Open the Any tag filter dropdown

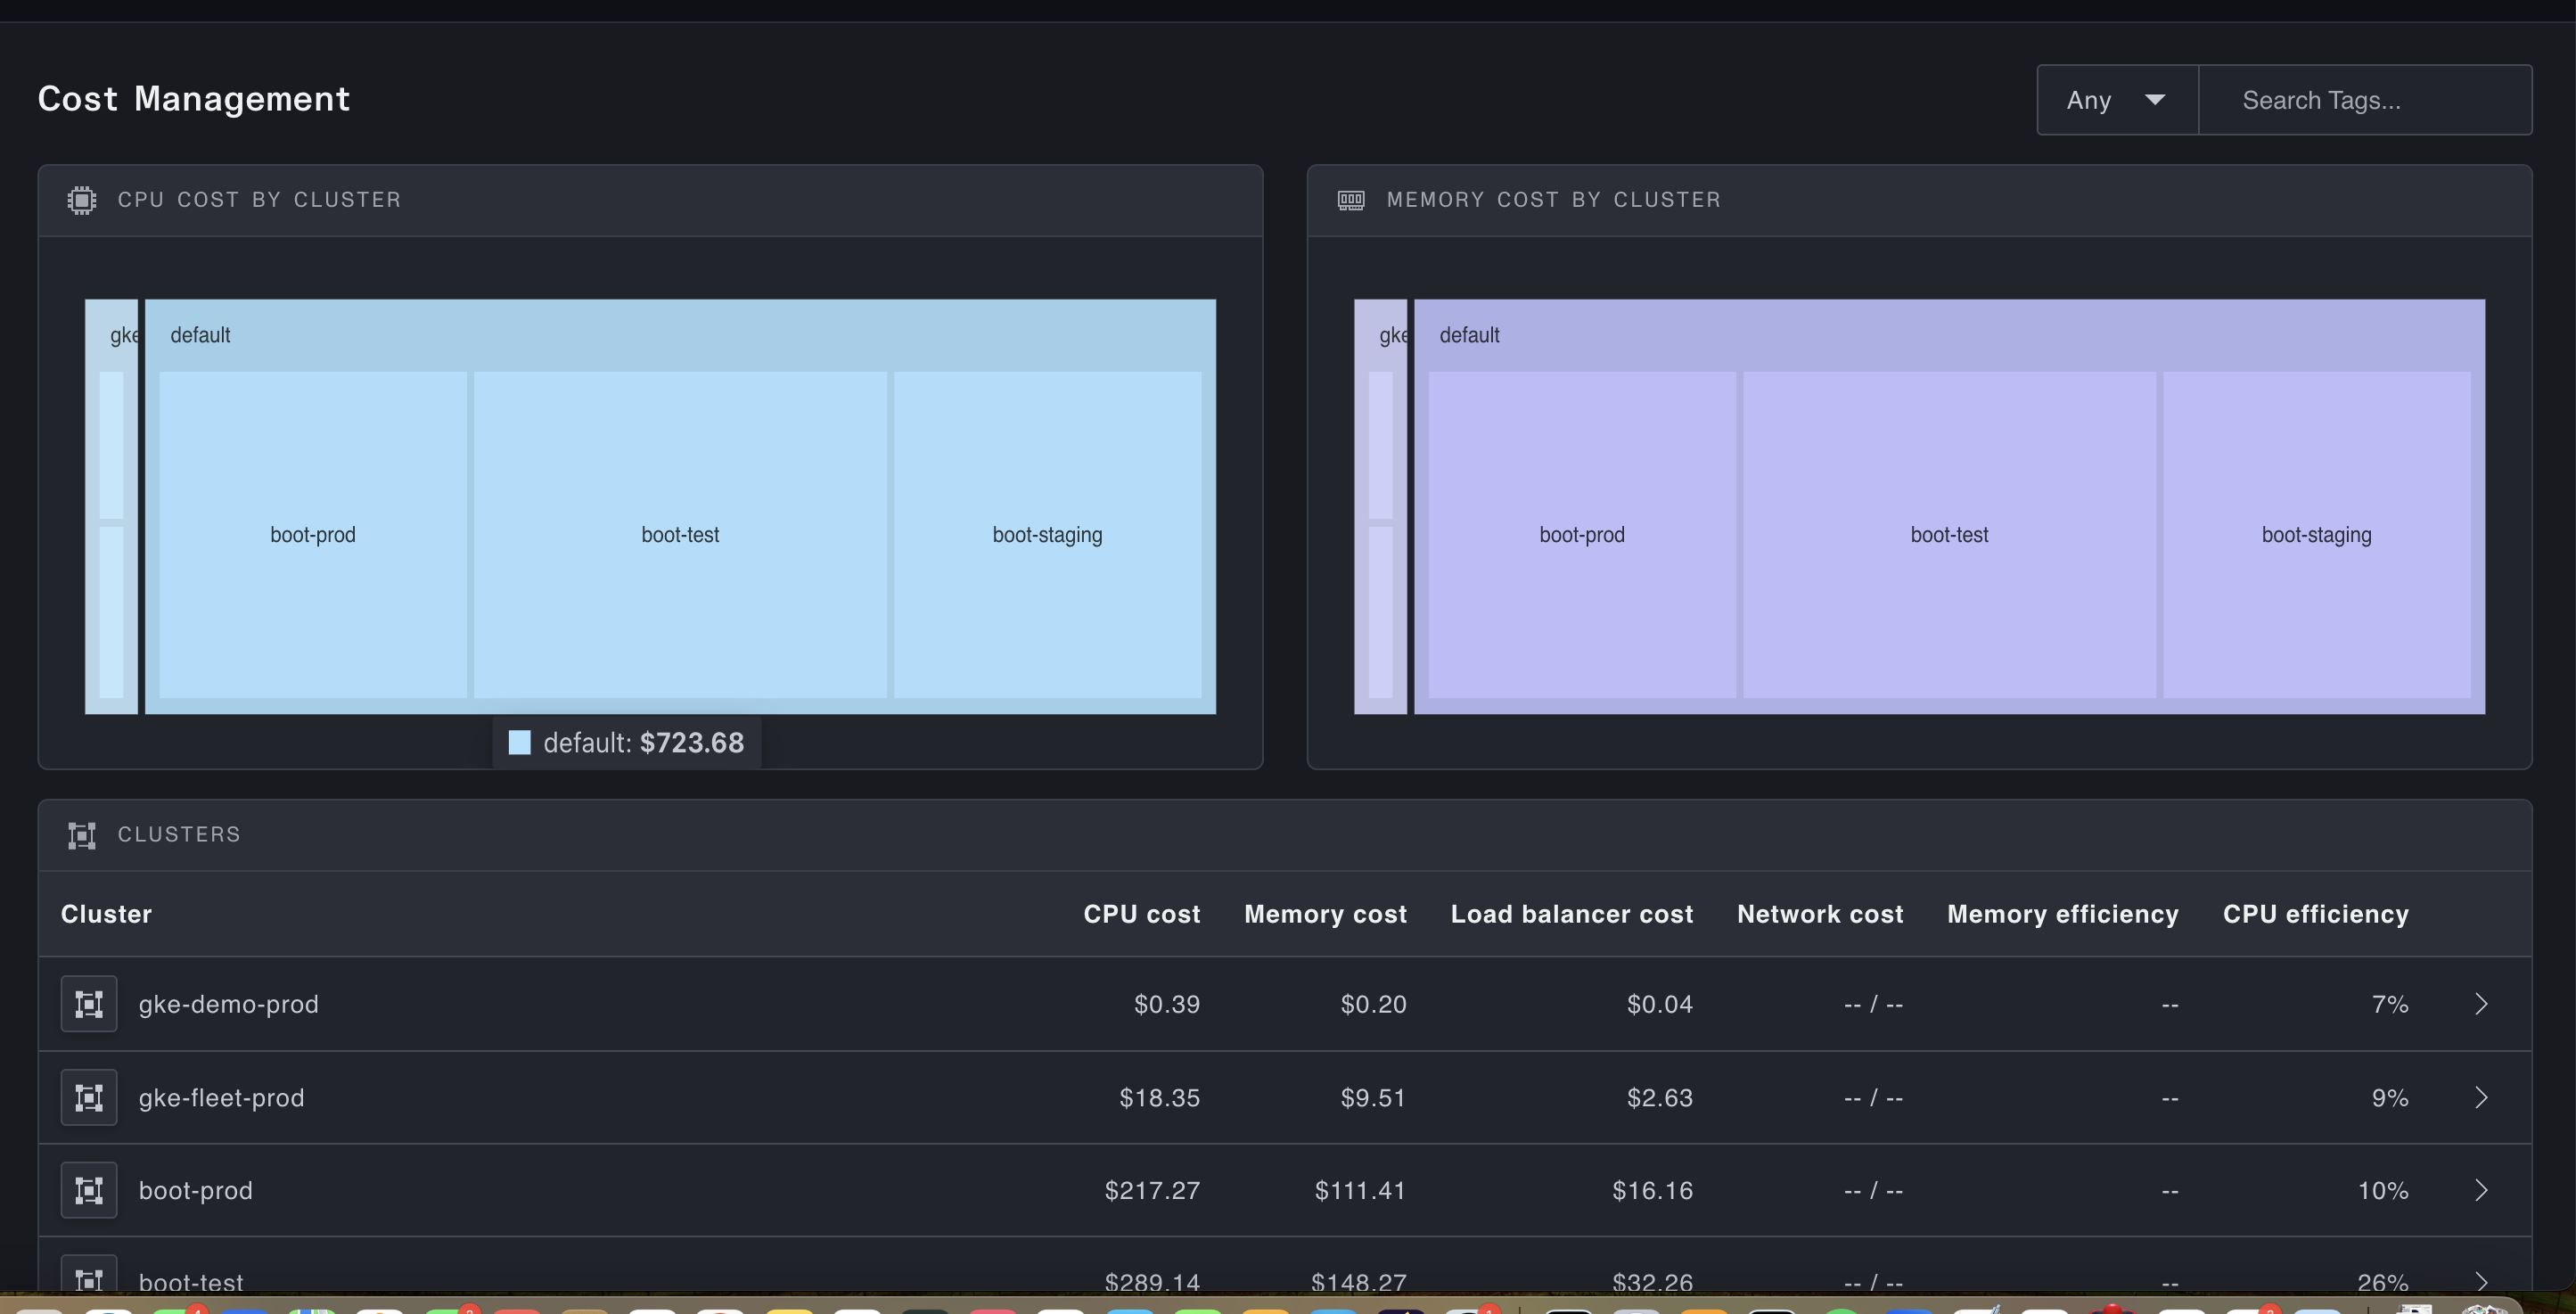(x=2117, y=100)
